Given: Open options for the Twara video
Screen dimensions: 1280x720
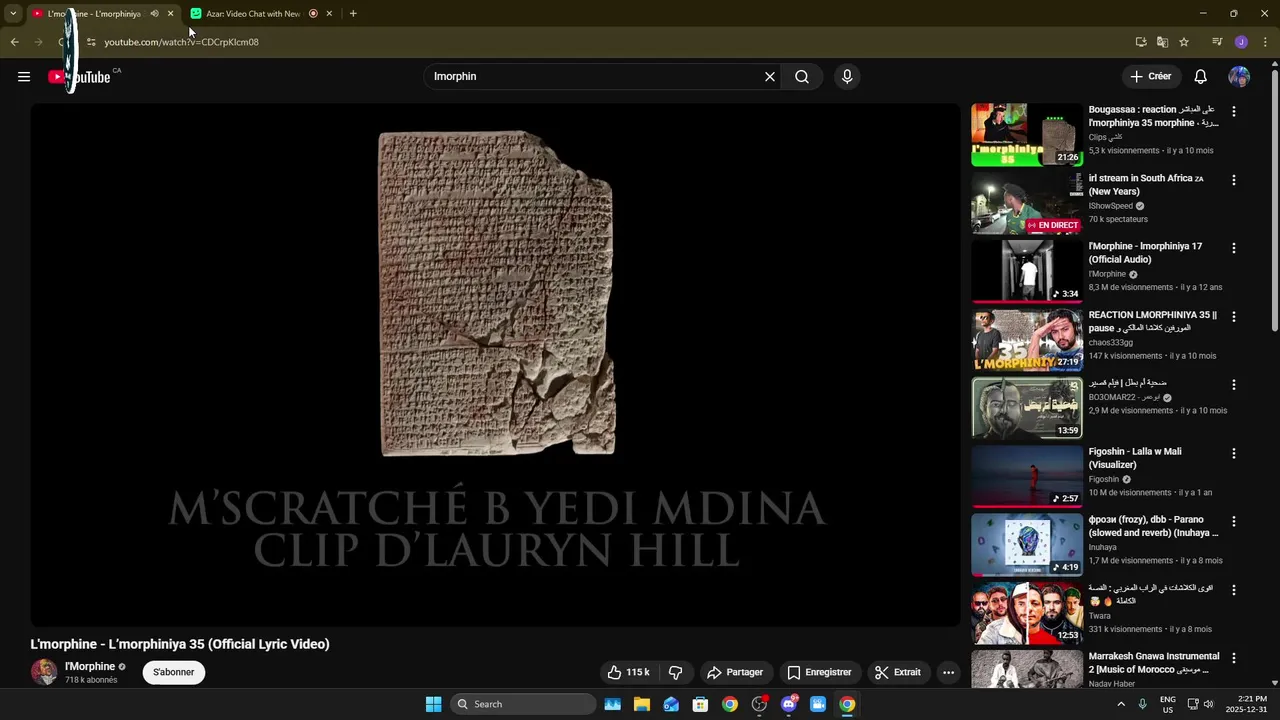Looking at the screenshot, I should coord(1234,590).
